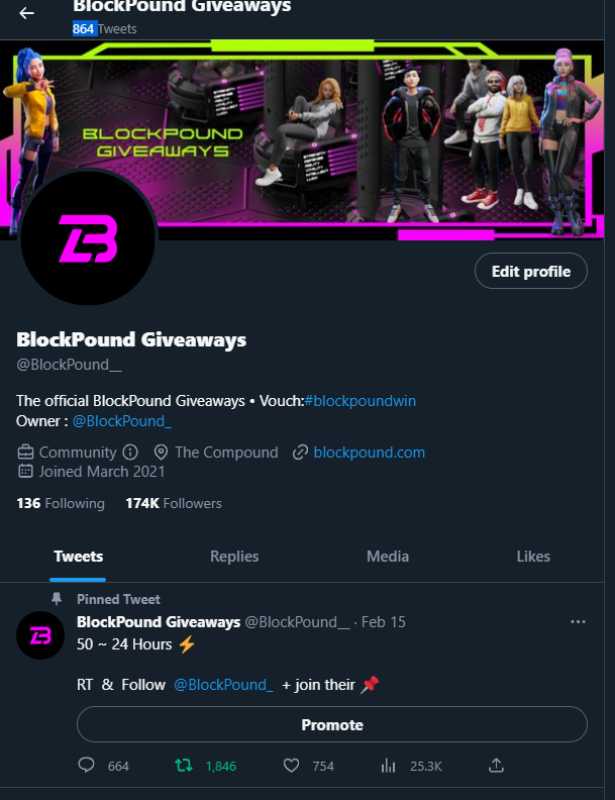Open the #blockpoundwin hashtag link
The image size is (615, 800).
tap(360, 401)
